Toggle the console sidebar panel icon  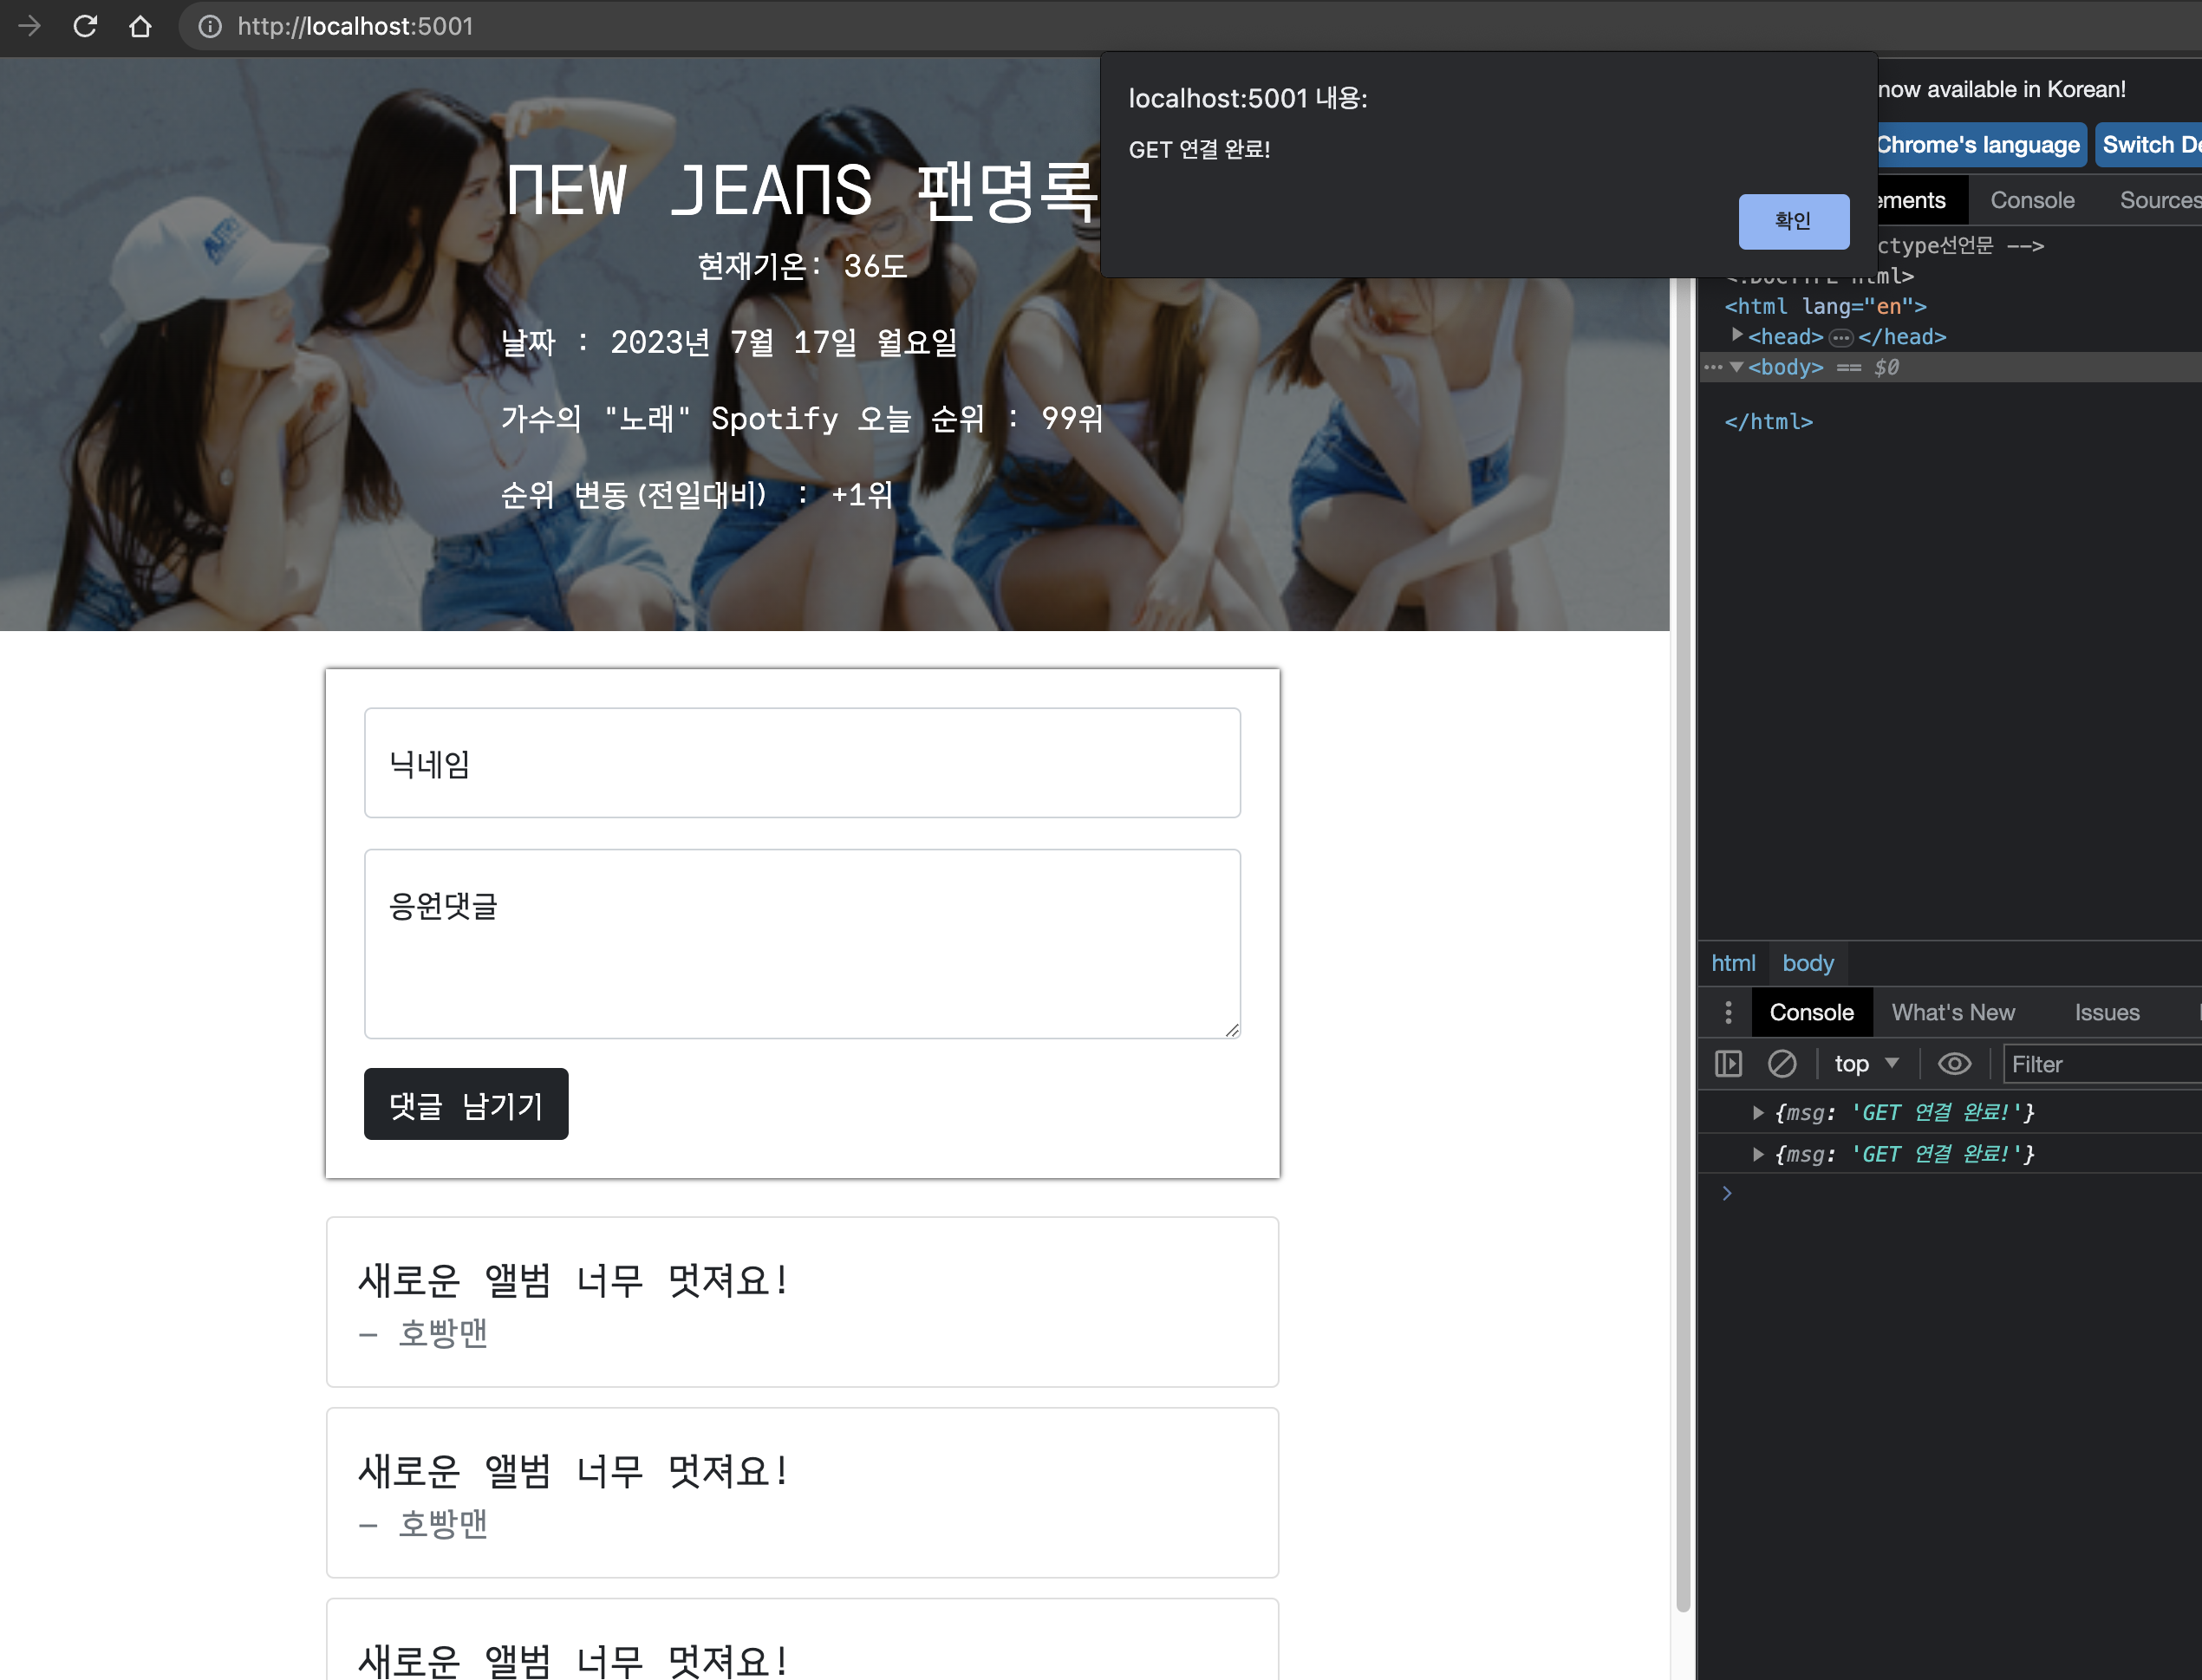click(1728, 1064)
